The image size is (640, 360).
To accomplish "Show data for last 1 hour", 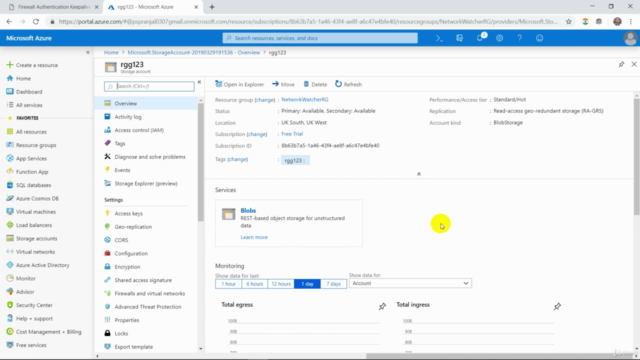I will point(228,284).
